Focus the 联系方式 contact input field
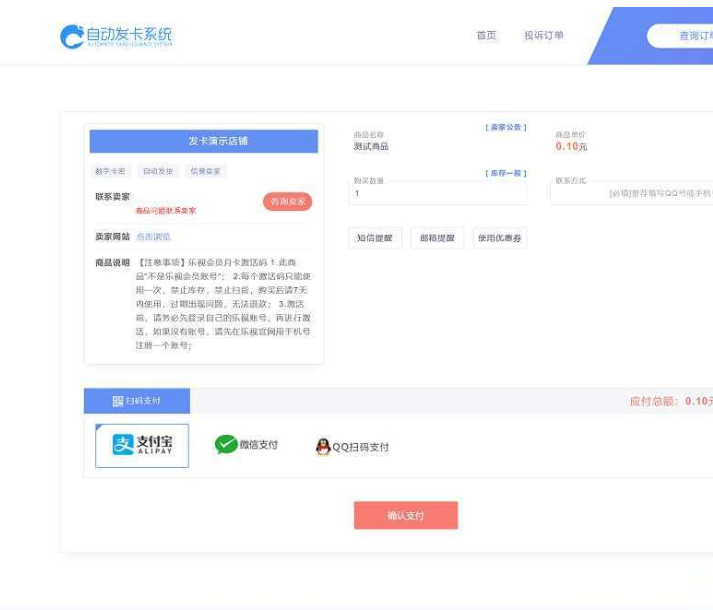 tap(632, 193)
